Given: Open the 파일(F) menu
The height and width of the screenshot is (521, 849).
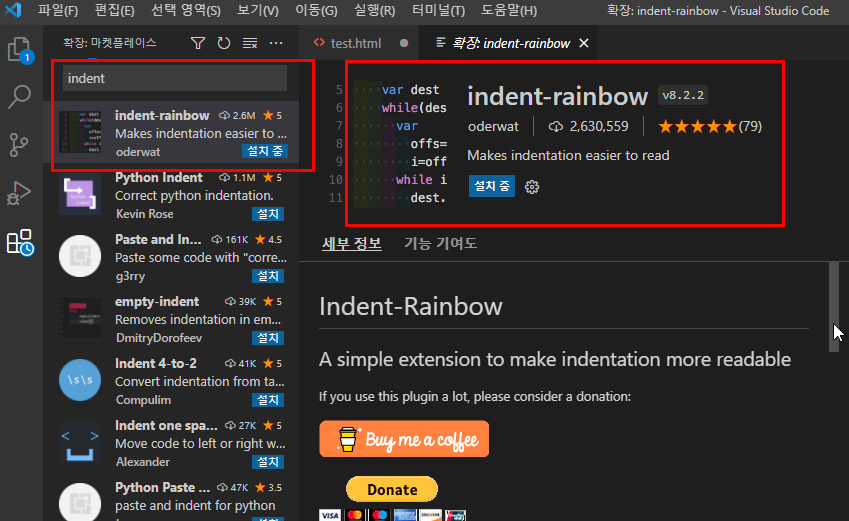Looking at the screenshot, I should point(58,10).
